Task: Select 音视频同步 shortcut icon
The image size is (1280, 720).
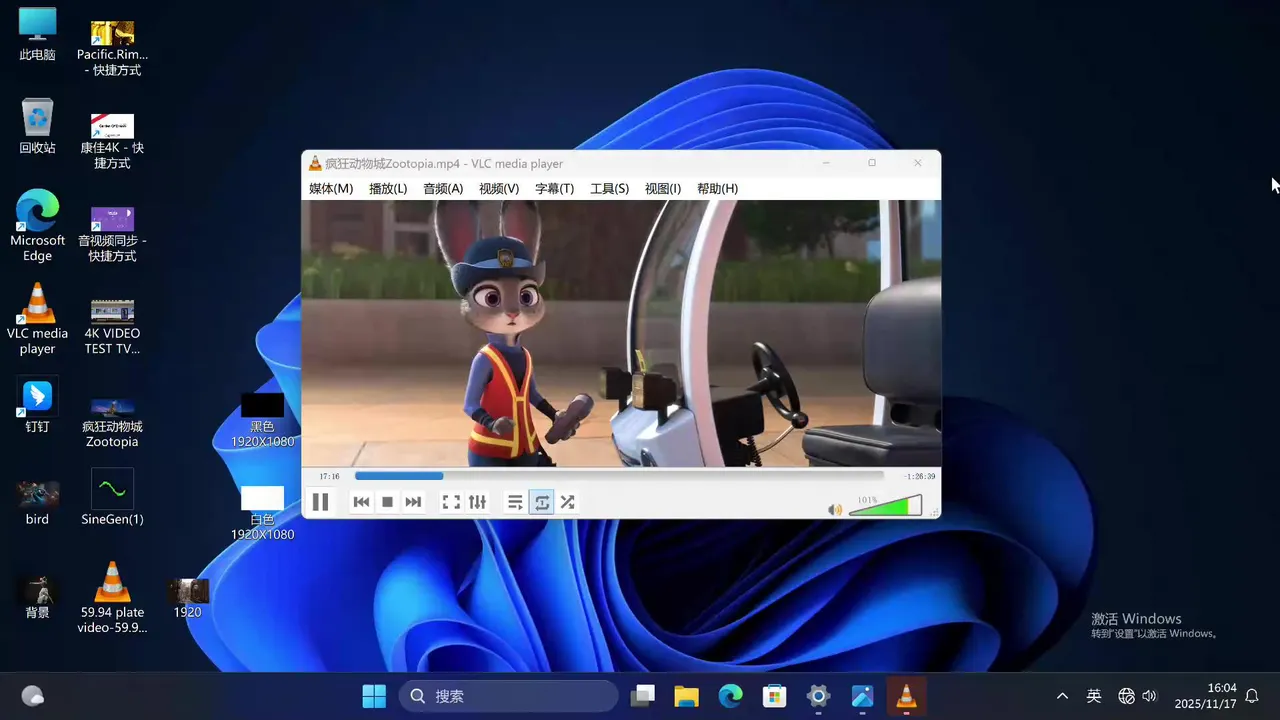Action: pos(112,234)
